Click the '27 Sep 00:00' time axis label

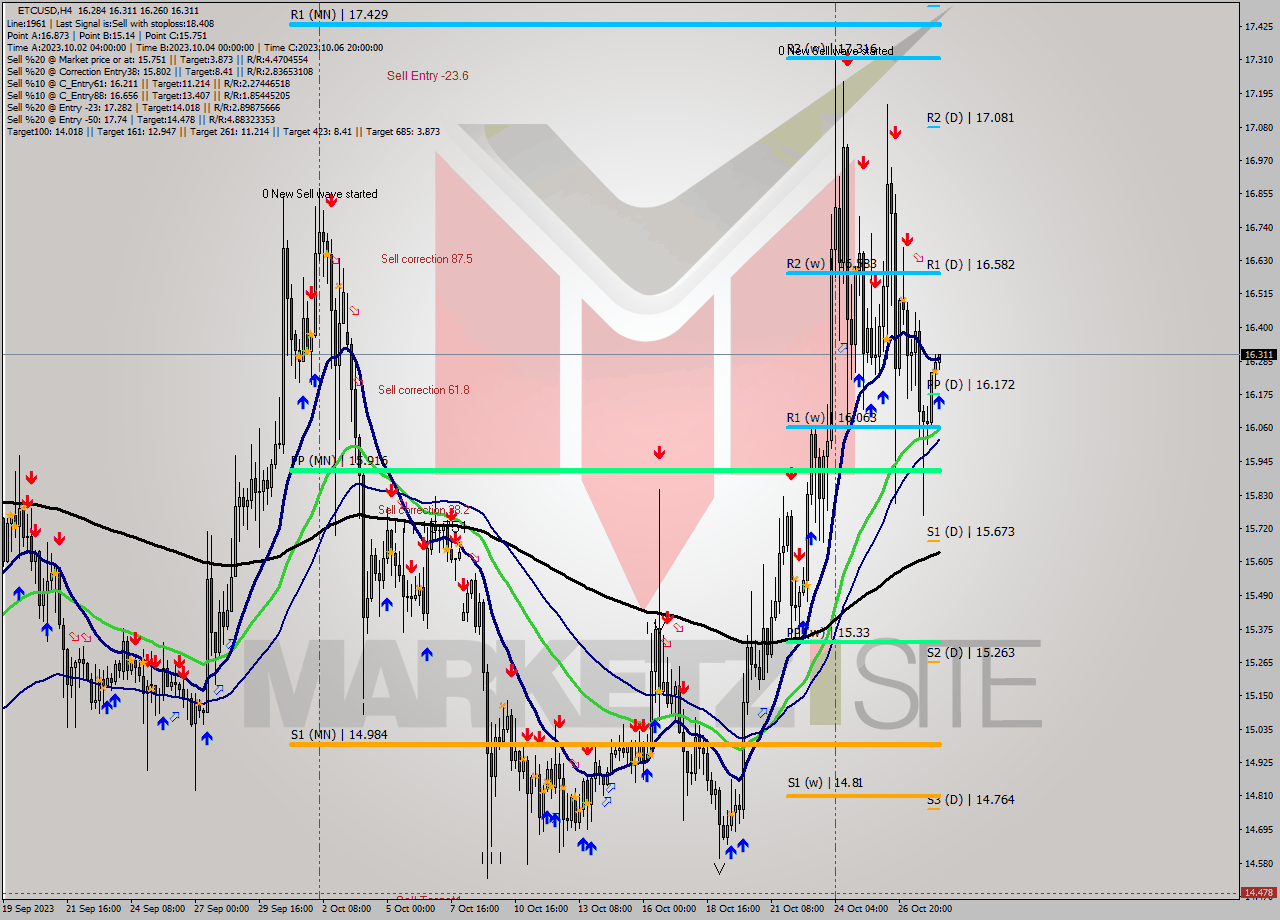220,909
